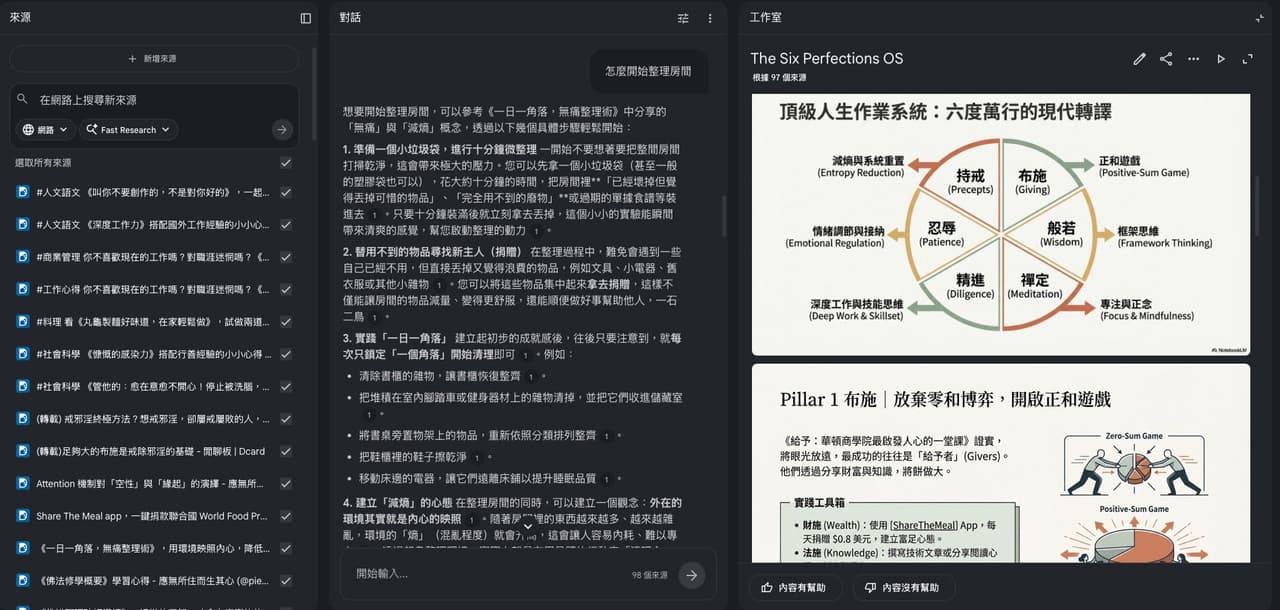
Task: Send chat message with arrow button
Action: (x=691, y=574)
